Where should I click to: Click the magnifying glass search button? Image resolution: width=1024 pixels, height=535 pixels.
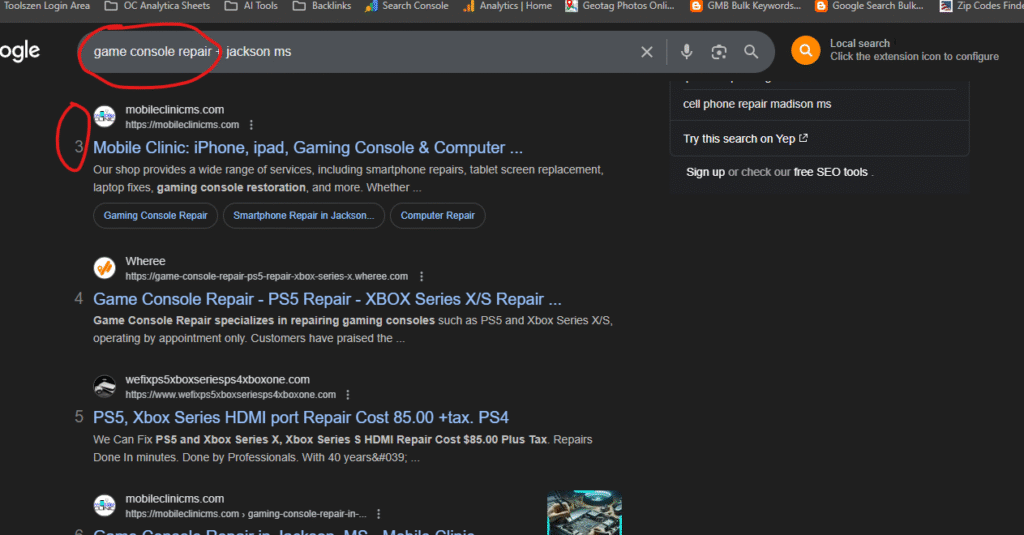[751, 52]
